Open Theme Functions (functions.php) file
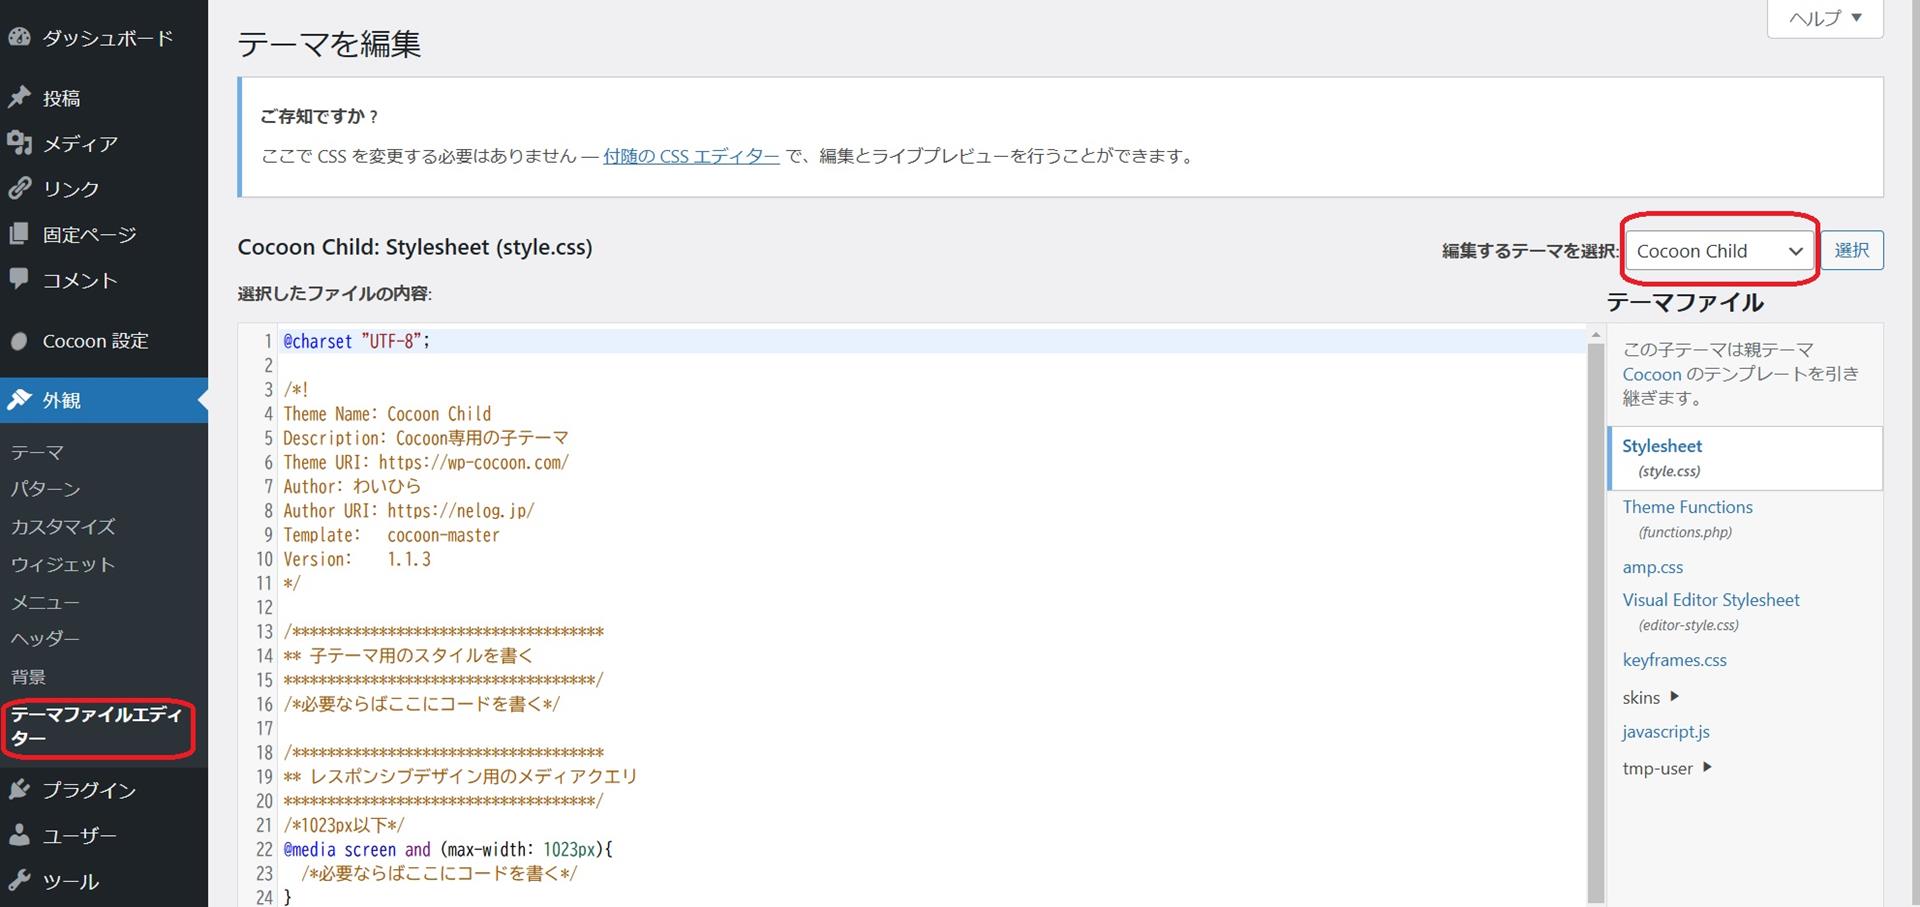Image resolution: width=1920 pixels, height=907 pixels. pyautogui.click(x=1687, y=507)
